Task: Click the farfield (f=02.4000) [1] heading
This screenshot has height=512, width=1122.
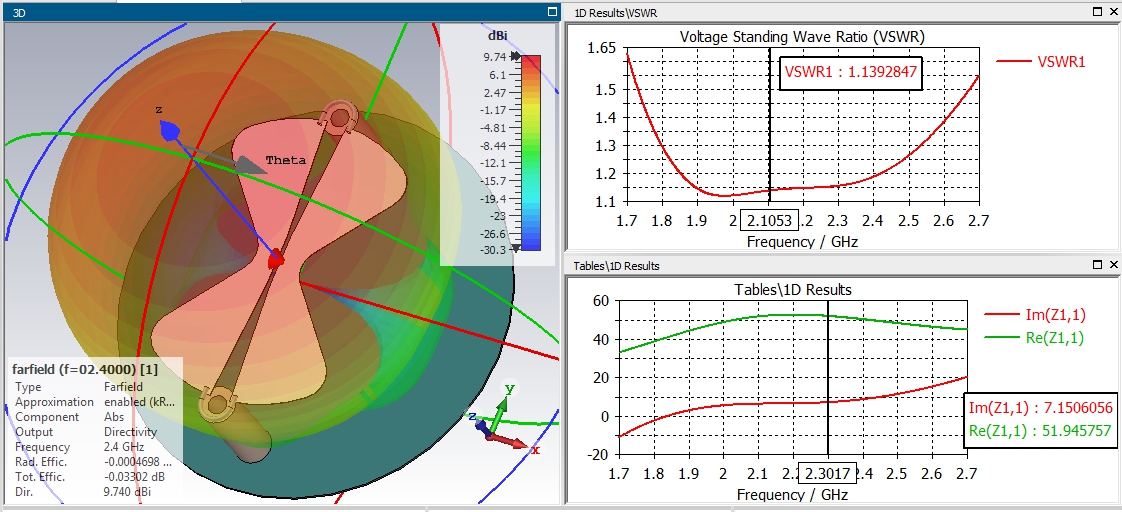Action: [85, 369]
